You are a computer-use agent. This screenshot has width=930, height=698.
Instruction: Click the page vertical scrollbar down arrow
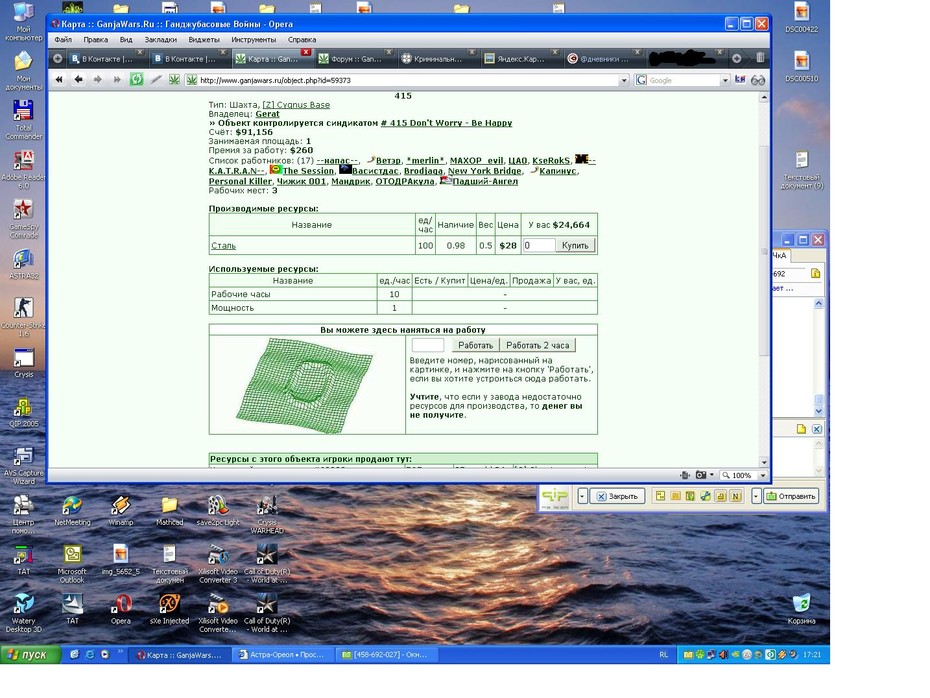point(764,463)
